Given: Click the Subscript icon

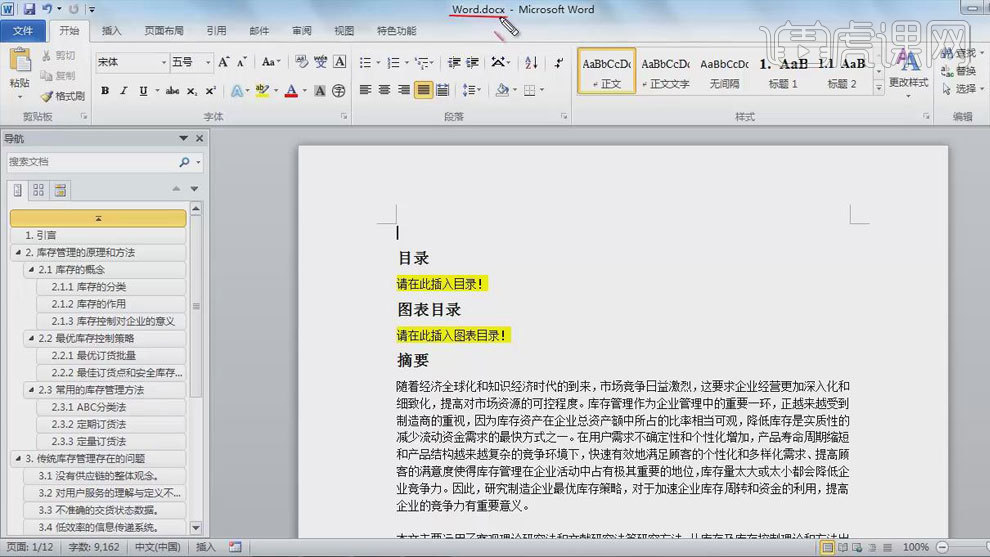Looking at the screenshot, I should (x=191, y=91).
